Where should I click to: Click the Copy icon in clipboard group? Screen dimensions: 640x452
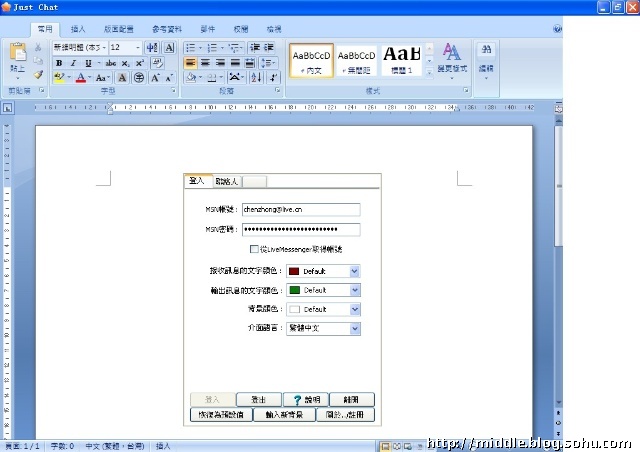tap(38, 61)
